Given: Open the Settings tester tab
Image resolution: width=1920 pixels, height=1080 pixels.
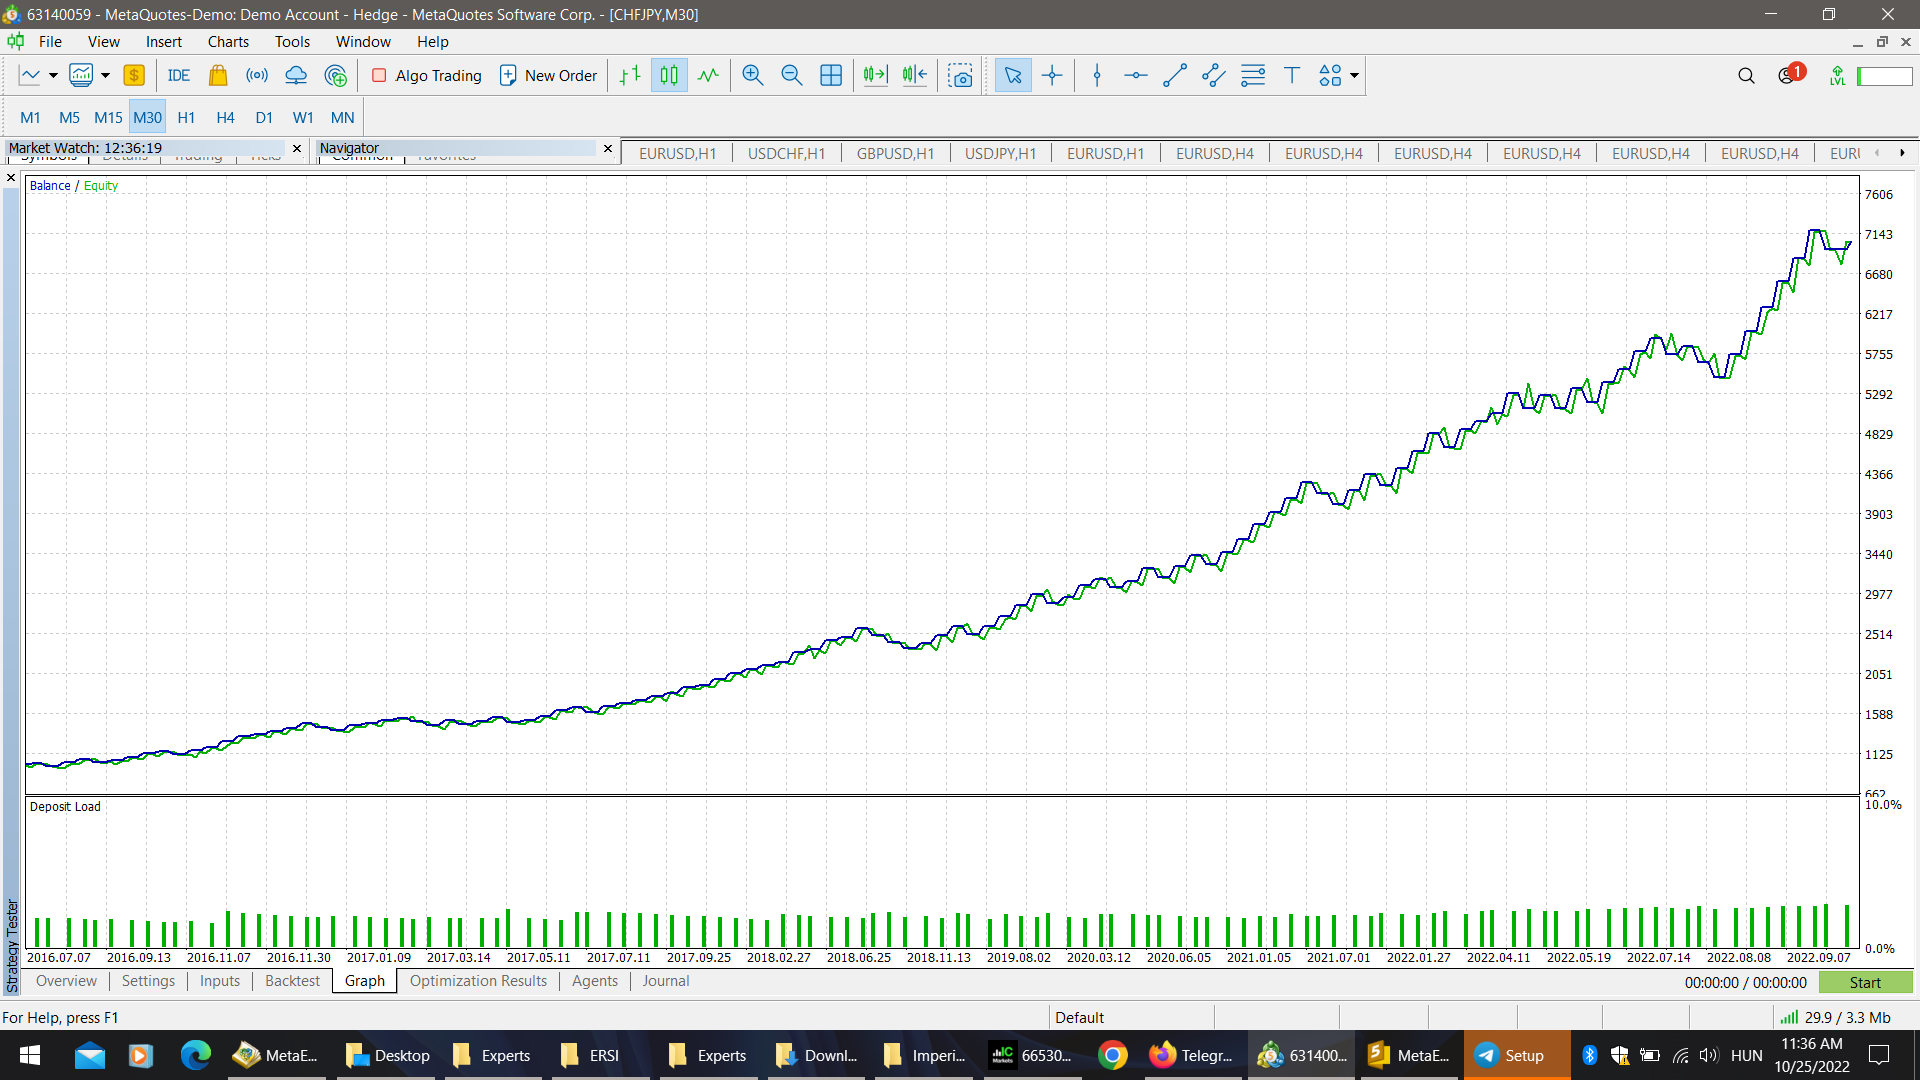Looking at the screenshot, I should coord(148,981).
